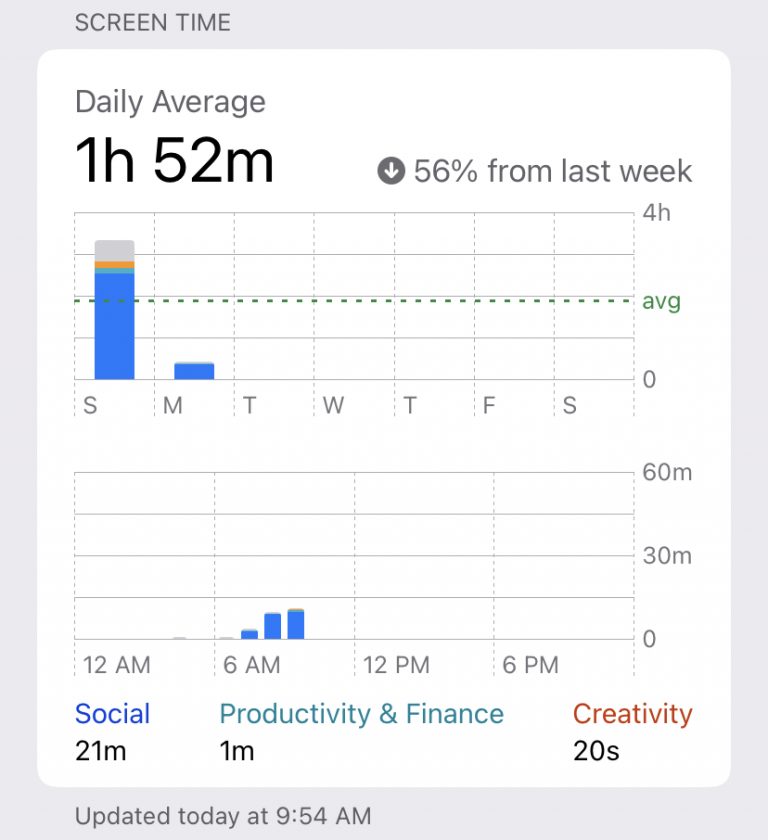Tap the 6 AM hourly axis label
Image resolution: width=768 pixels, height=840 pixels.
tap(251, 665)
